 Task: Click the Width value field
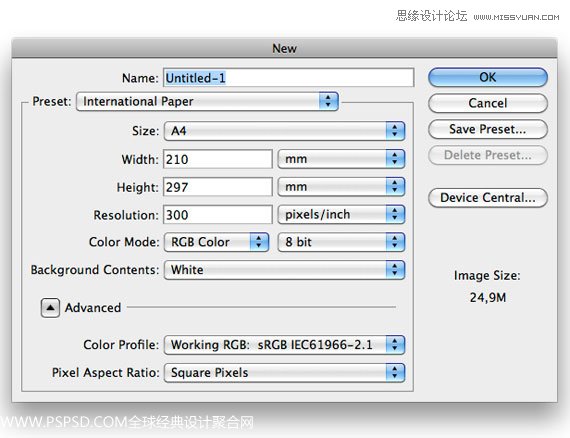(x=217, y=159)
